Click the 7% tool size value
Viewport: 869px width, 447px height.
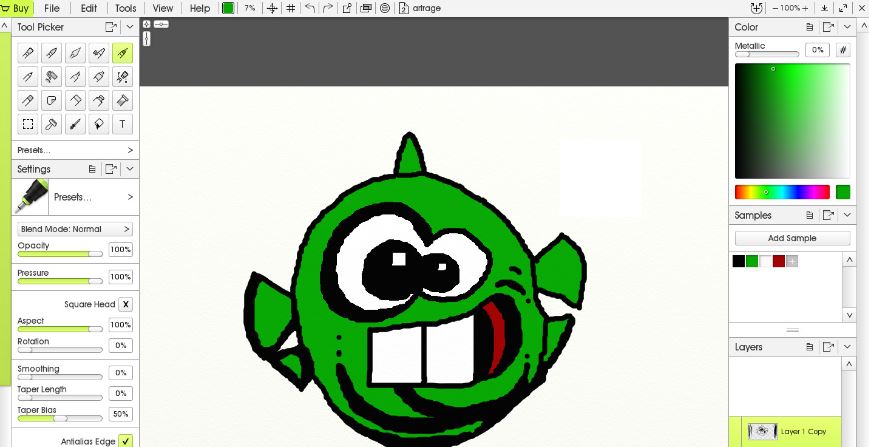[249, 8]
